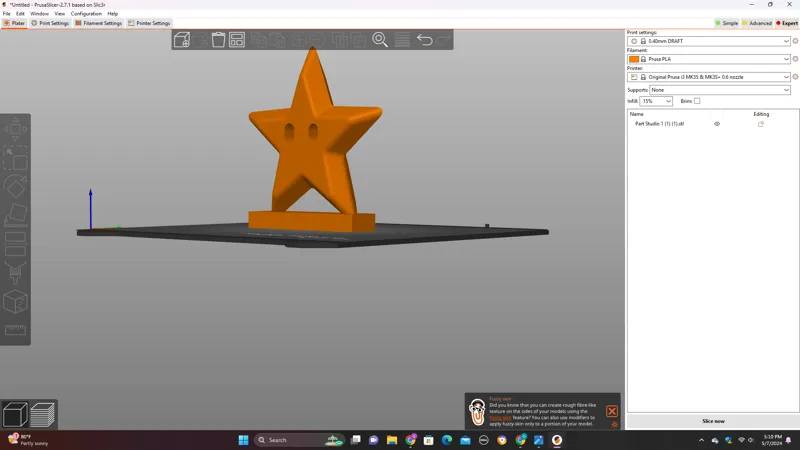Click the Undo arrow icon

(x=424, y=40)
